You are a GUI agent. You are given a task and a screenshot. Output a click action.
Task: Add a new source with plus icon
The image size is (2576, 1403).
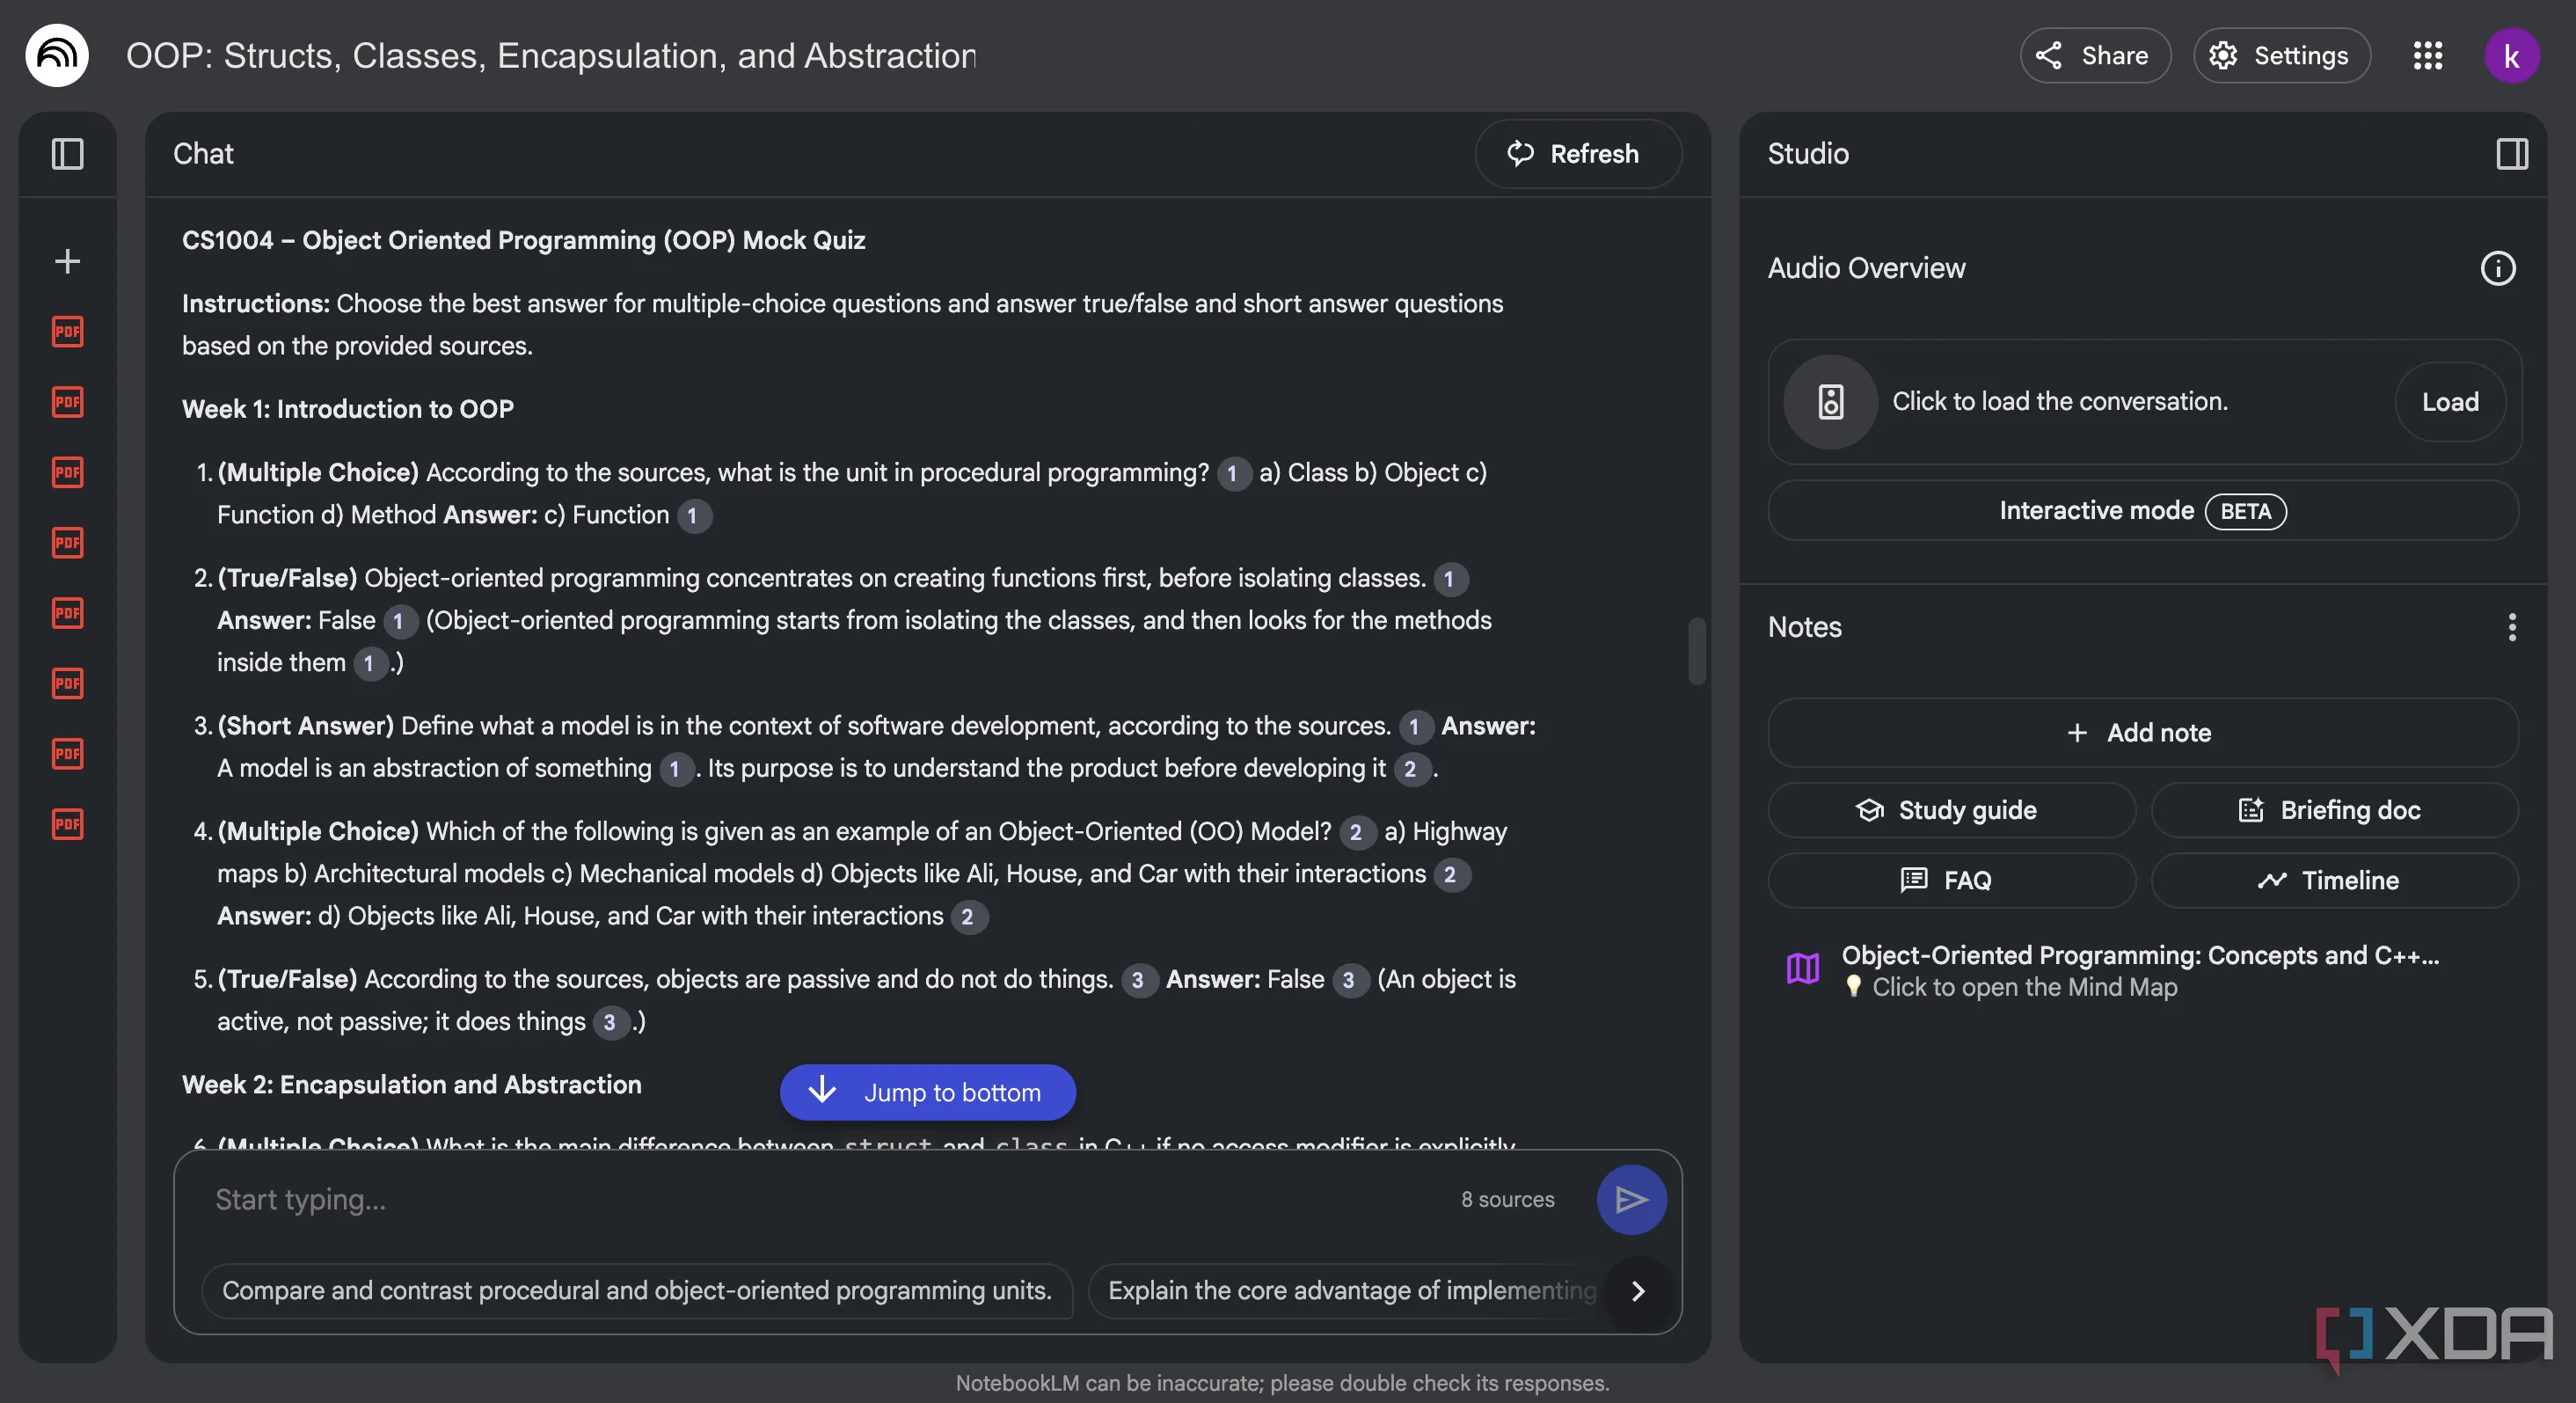point(67,261)
